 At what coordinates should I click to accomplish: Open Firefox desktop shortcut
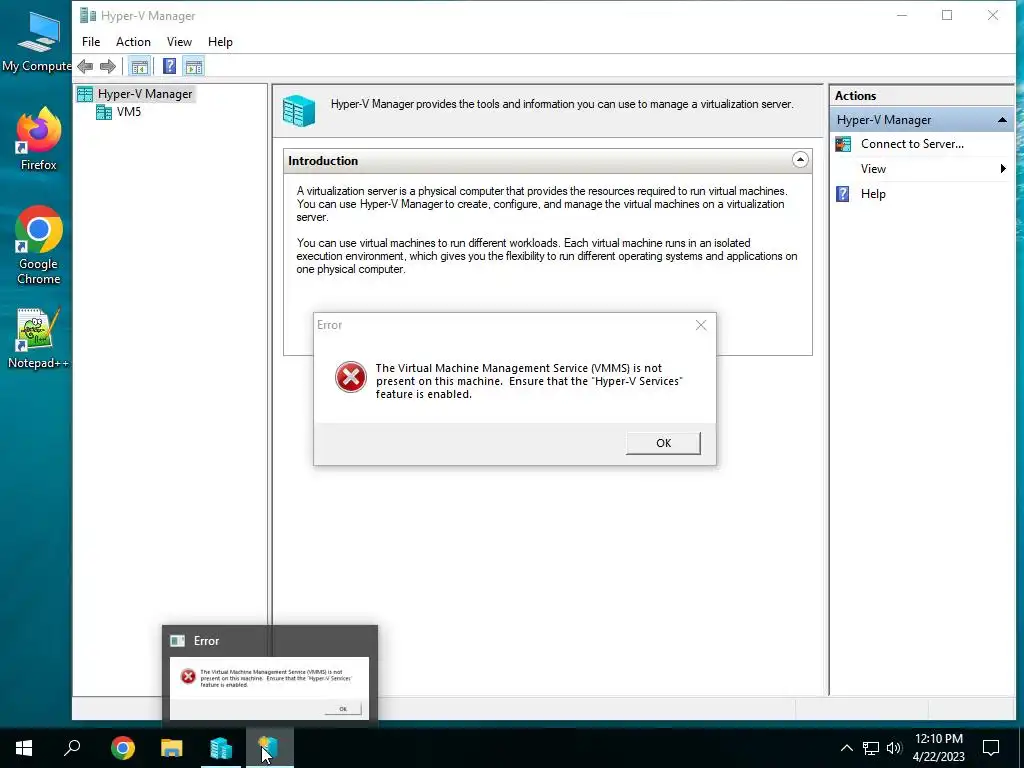39,140
